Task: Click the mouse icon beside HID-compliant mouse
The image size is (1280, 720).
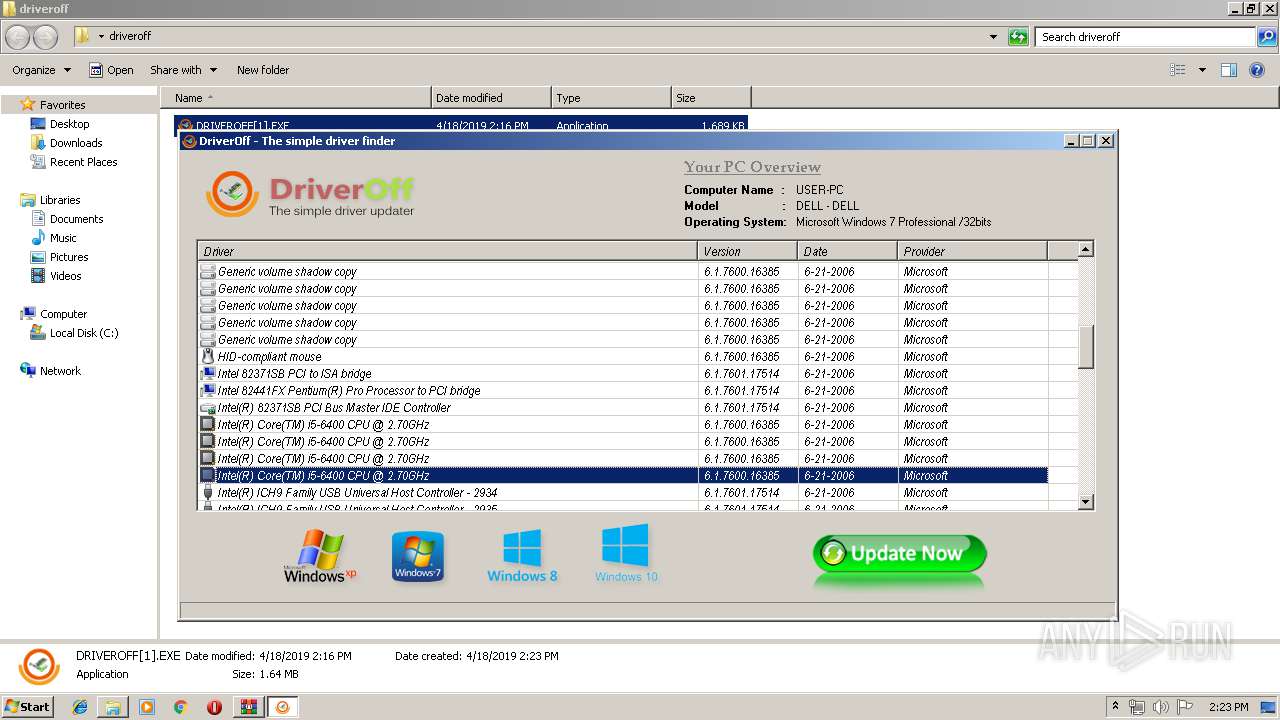Action: pos(208,357)
